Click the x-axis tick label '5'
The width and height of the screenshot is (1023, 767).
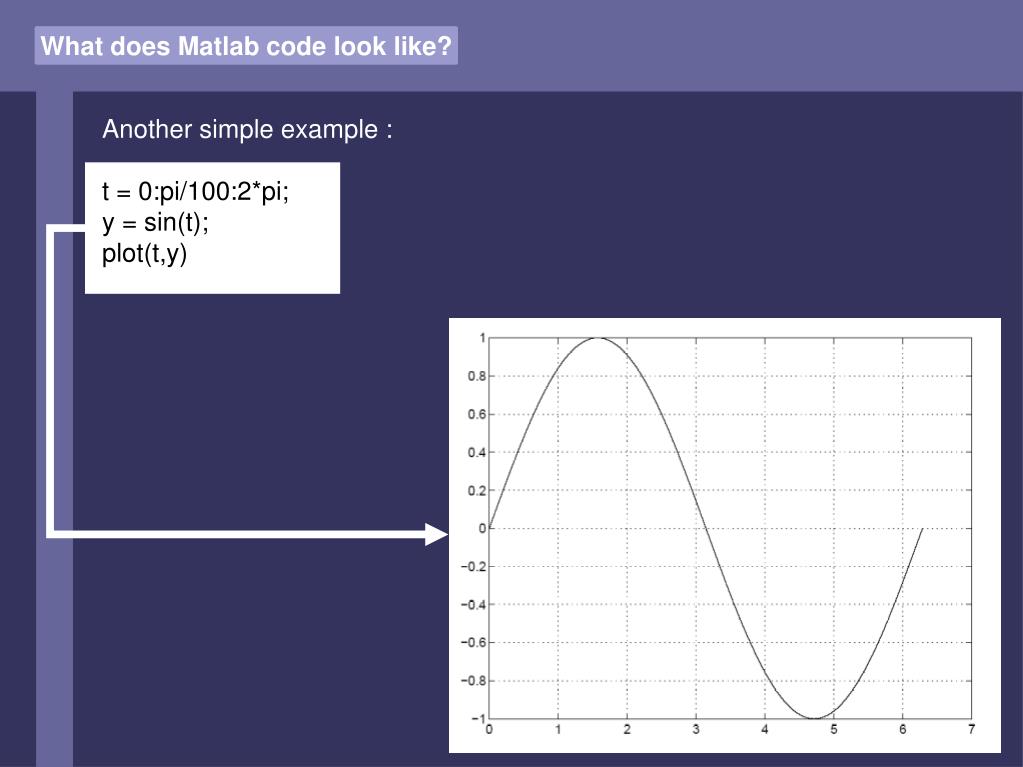pyautogui.click(x=833, y=730)
